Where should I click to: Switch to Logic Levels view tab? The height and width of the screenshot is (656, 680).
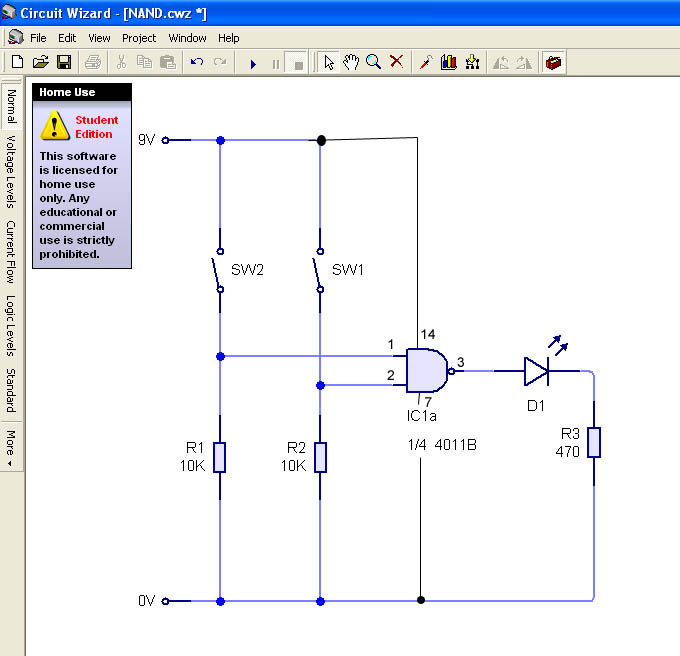(x=11, y=326)
